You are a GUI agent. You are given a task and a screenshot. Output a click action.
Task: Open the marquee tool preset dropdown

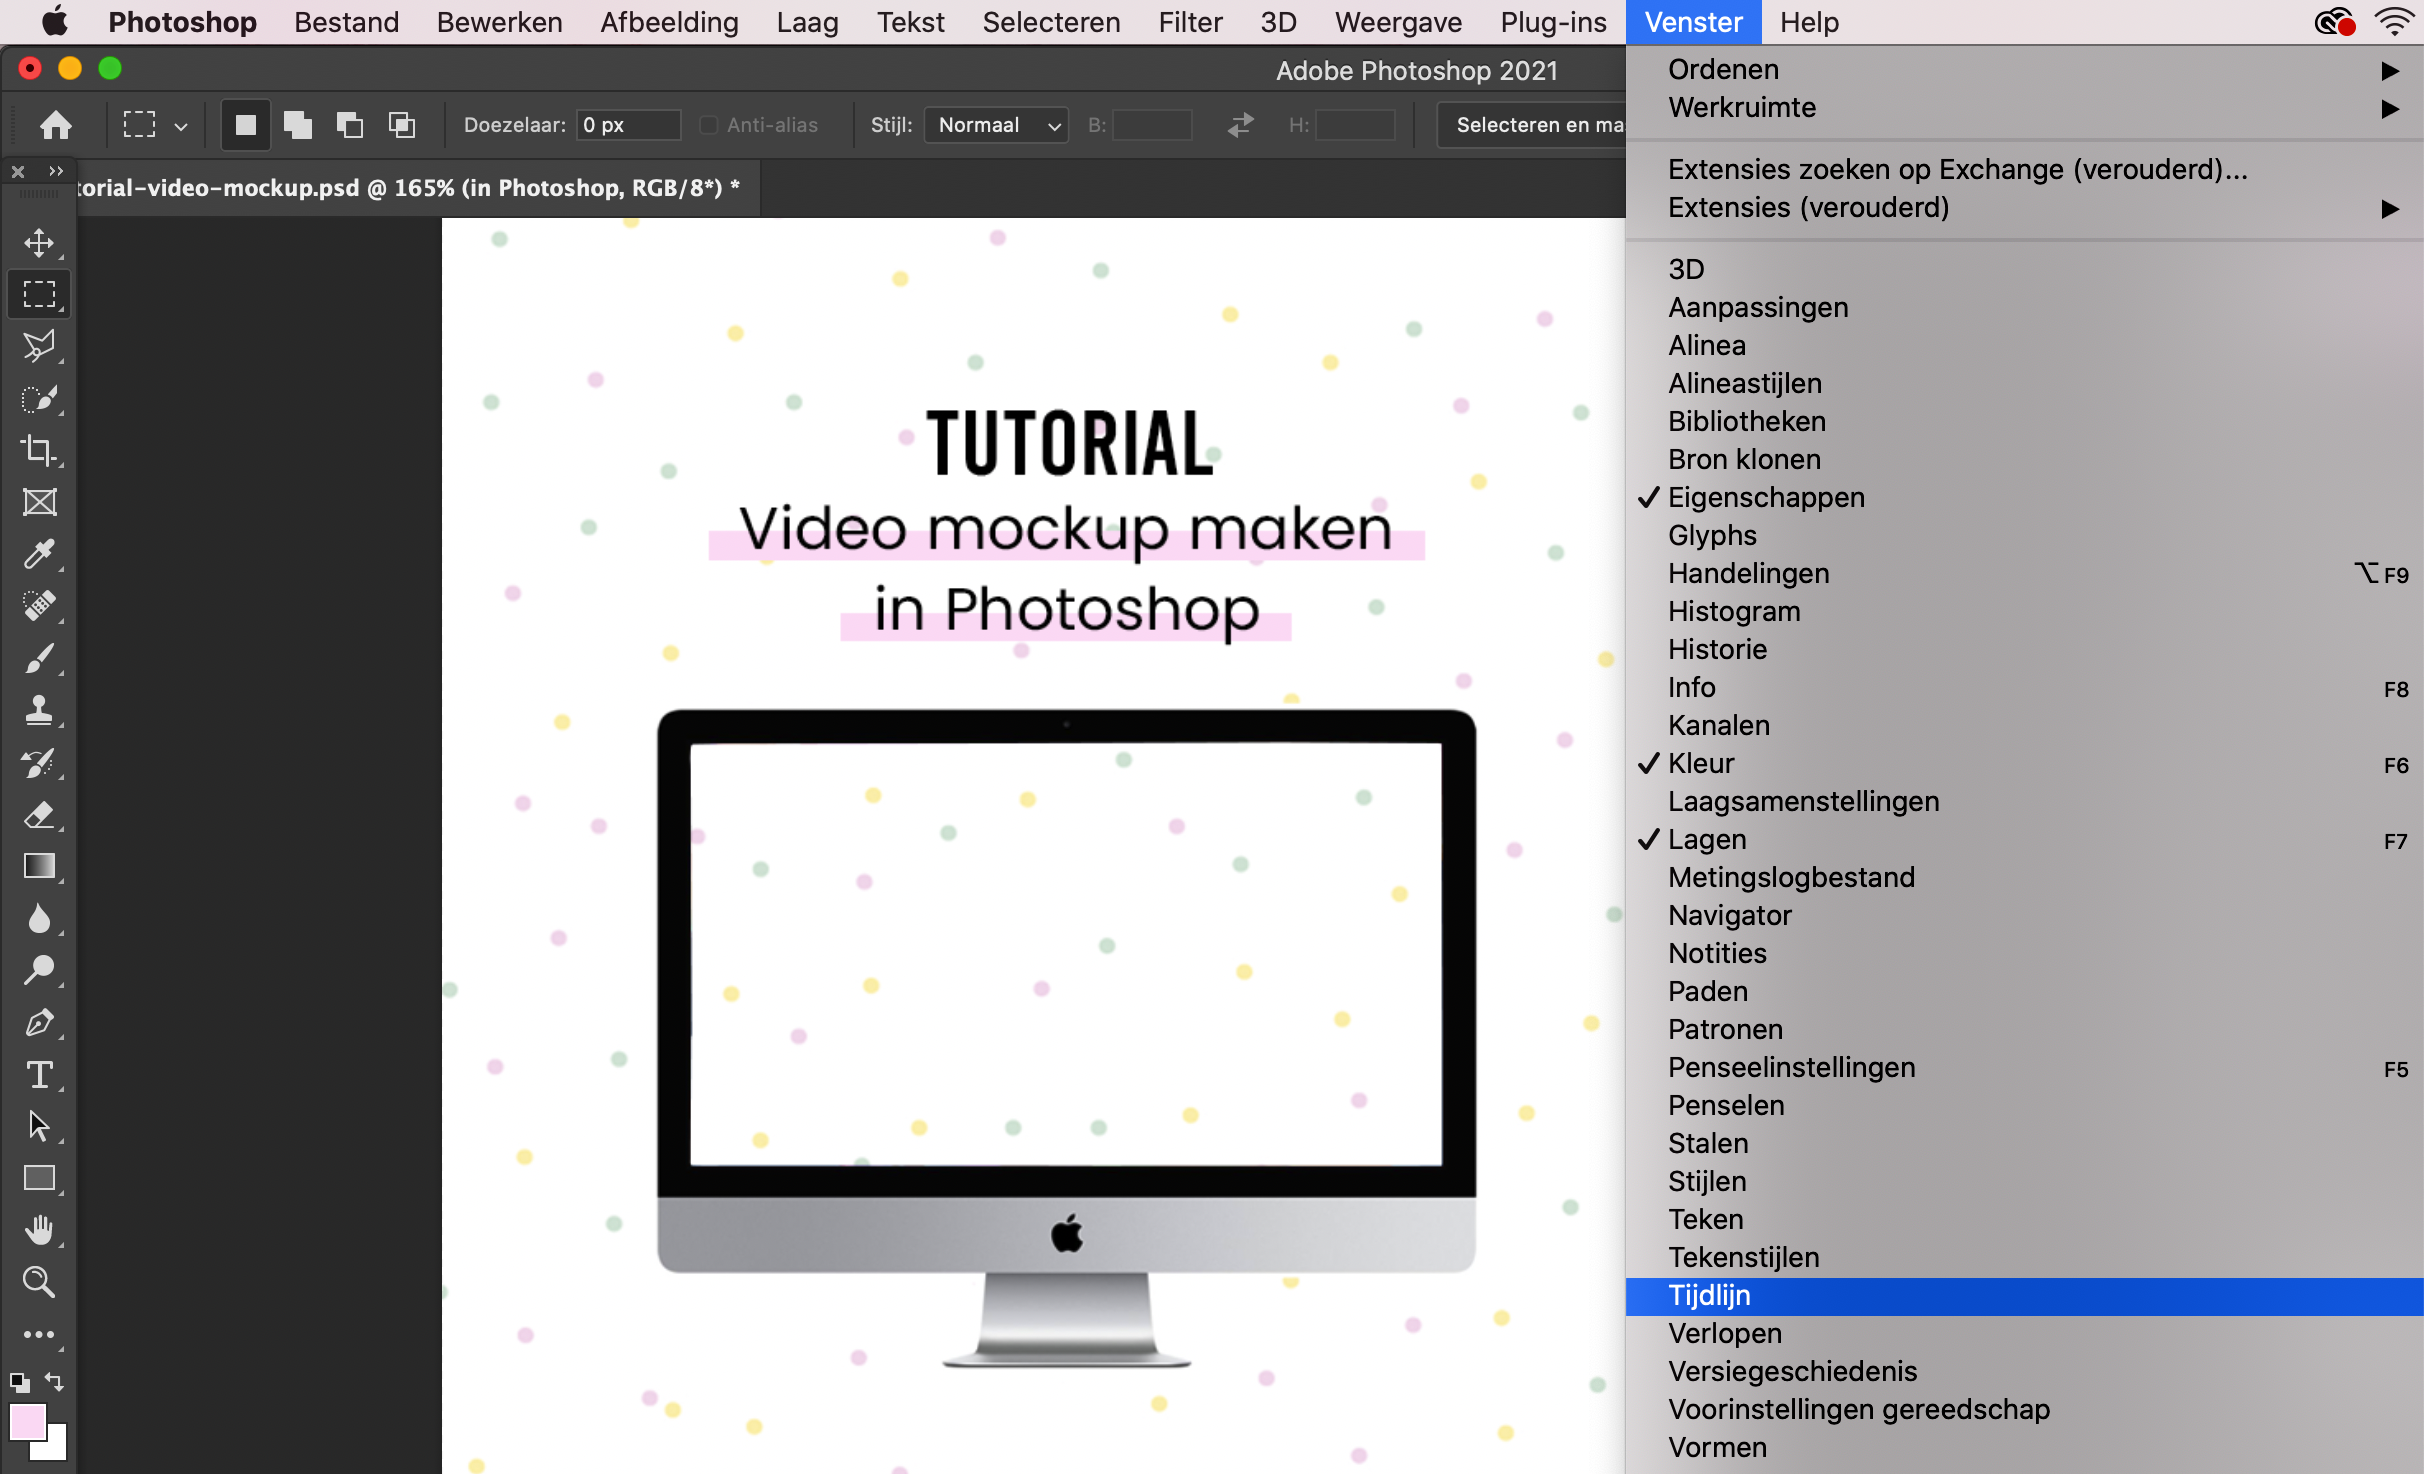click(180, 124)
